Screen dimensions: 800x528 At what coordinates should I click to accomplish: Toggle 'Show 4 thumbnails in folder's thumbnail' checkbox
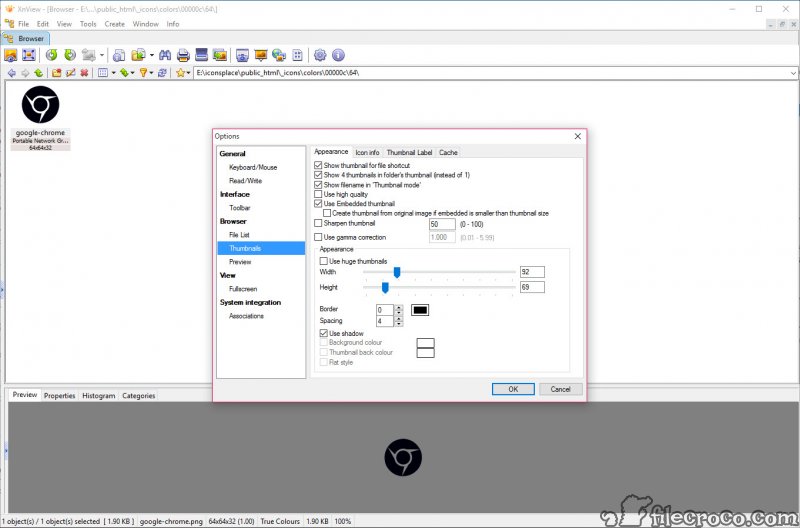pyautogui.click(x=318, y=175)
